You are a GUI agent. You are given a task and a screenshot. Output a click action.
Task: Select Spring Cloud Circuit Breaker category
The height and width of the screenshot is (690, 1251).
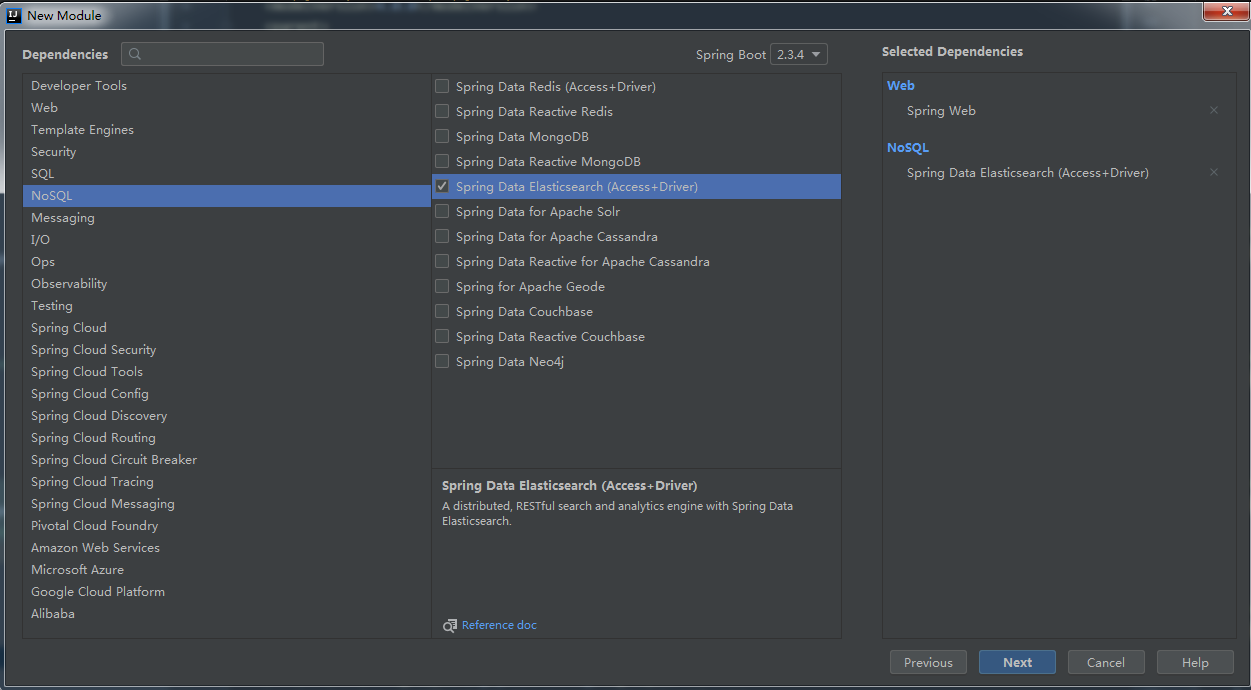pyautogui.click(x=226, y=460)
